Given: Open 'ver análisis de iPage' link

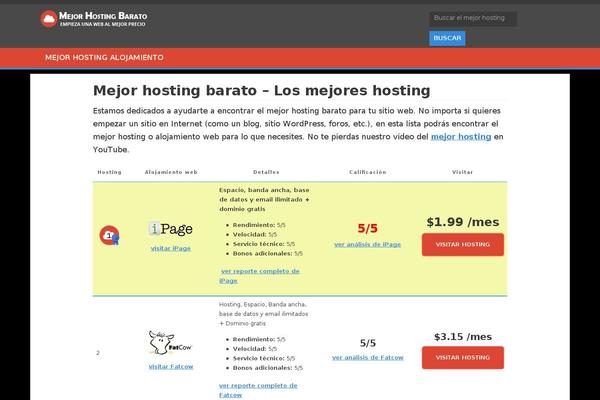Looking at the screenshot, I should tap(367, 244).
